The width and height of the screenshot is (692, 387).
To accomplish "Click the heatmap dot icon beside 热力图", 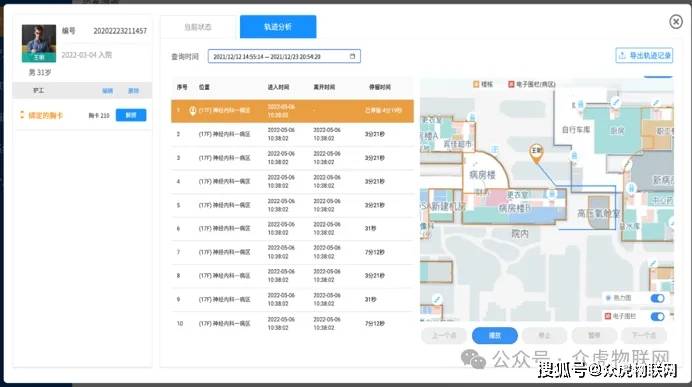I will point(608,298).
